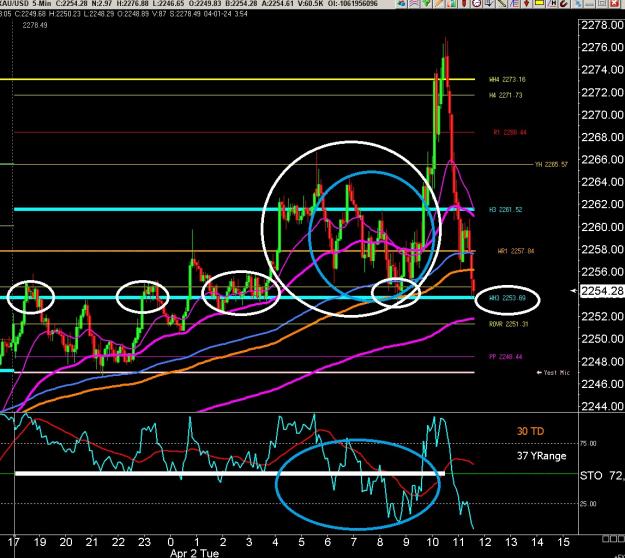Click the blue-red globe icon in toolbar
Viewport: 625px width, 558px height.
click(402, 4)
